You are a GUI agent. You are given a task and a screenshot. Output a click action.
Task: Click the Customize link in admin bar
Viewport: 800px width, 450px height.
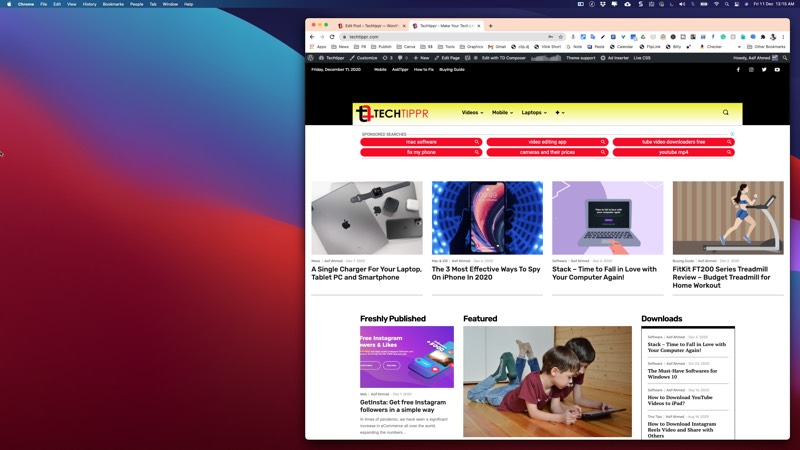point(363,58)
